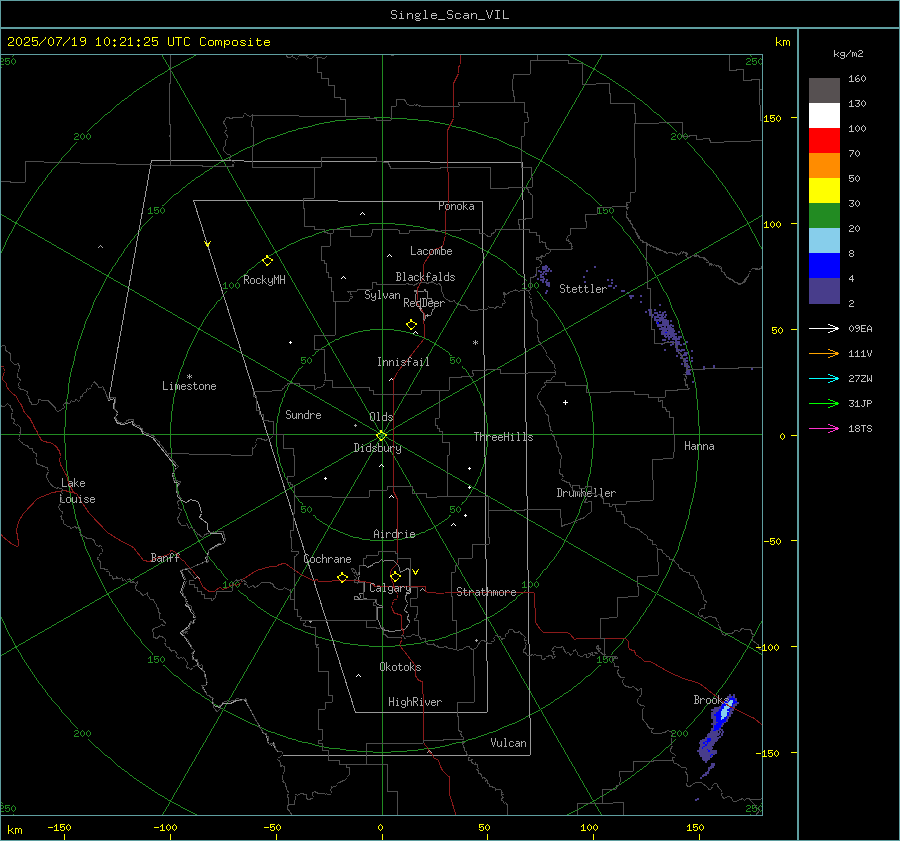Click the Limestone label
Image resolution: width=900 pixels, height=841 pixels.
(189, 386)
